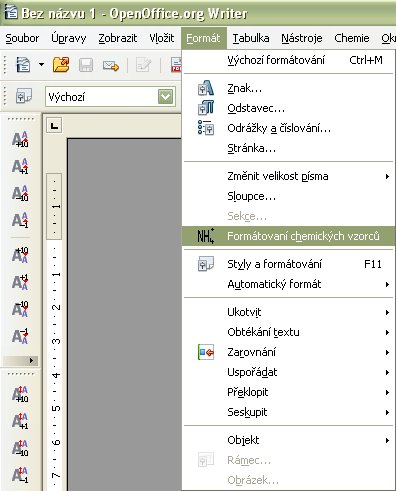The height and width of the screenshot is (491, 396).
Task: Click the greyed-out Rámec... entry
Action: coord(289,460)
